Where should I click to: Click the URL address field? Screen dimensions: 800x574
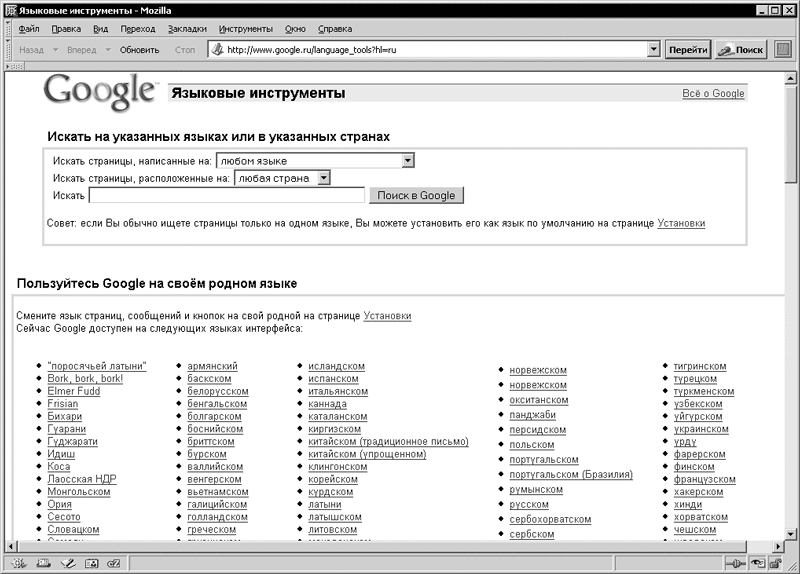point(436,49)
